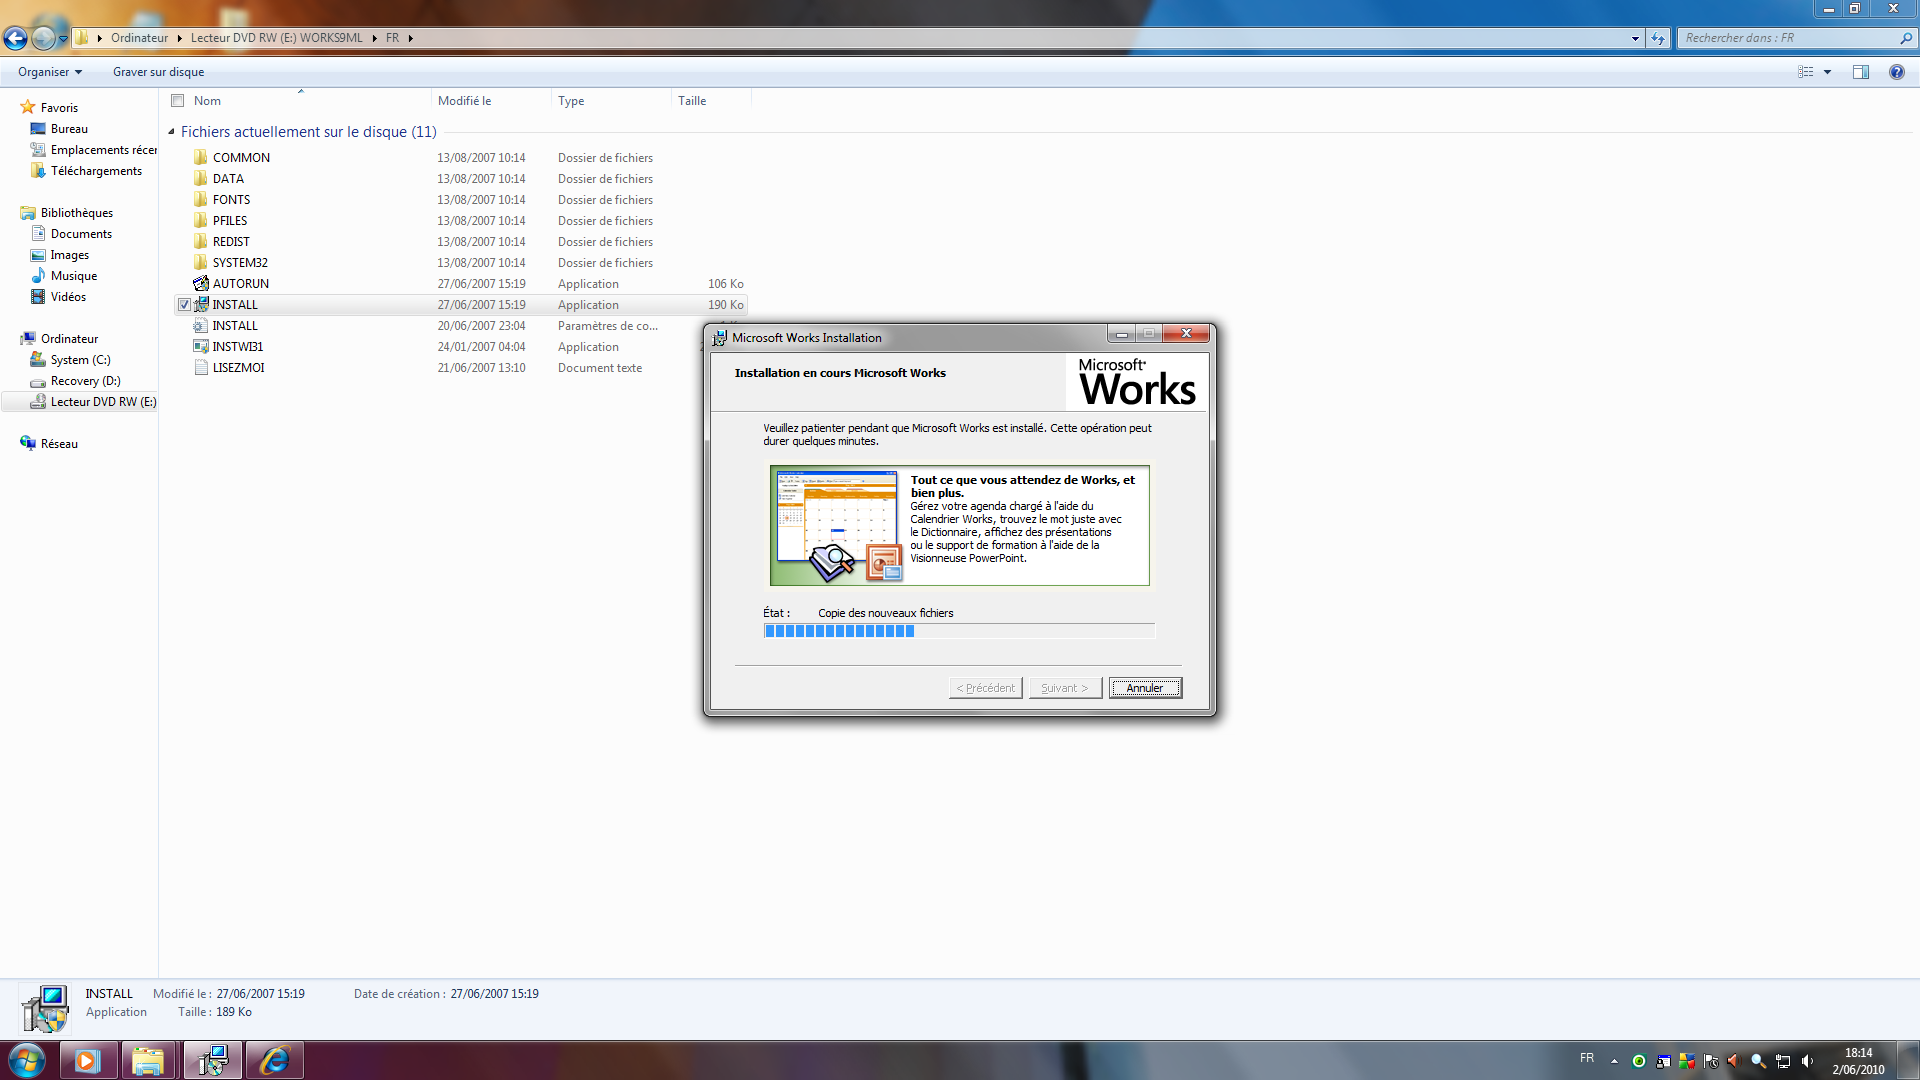The image size is (1920, 1080).
Task: Open the recent pages dropdown arrow
Action: coord(63,39)
